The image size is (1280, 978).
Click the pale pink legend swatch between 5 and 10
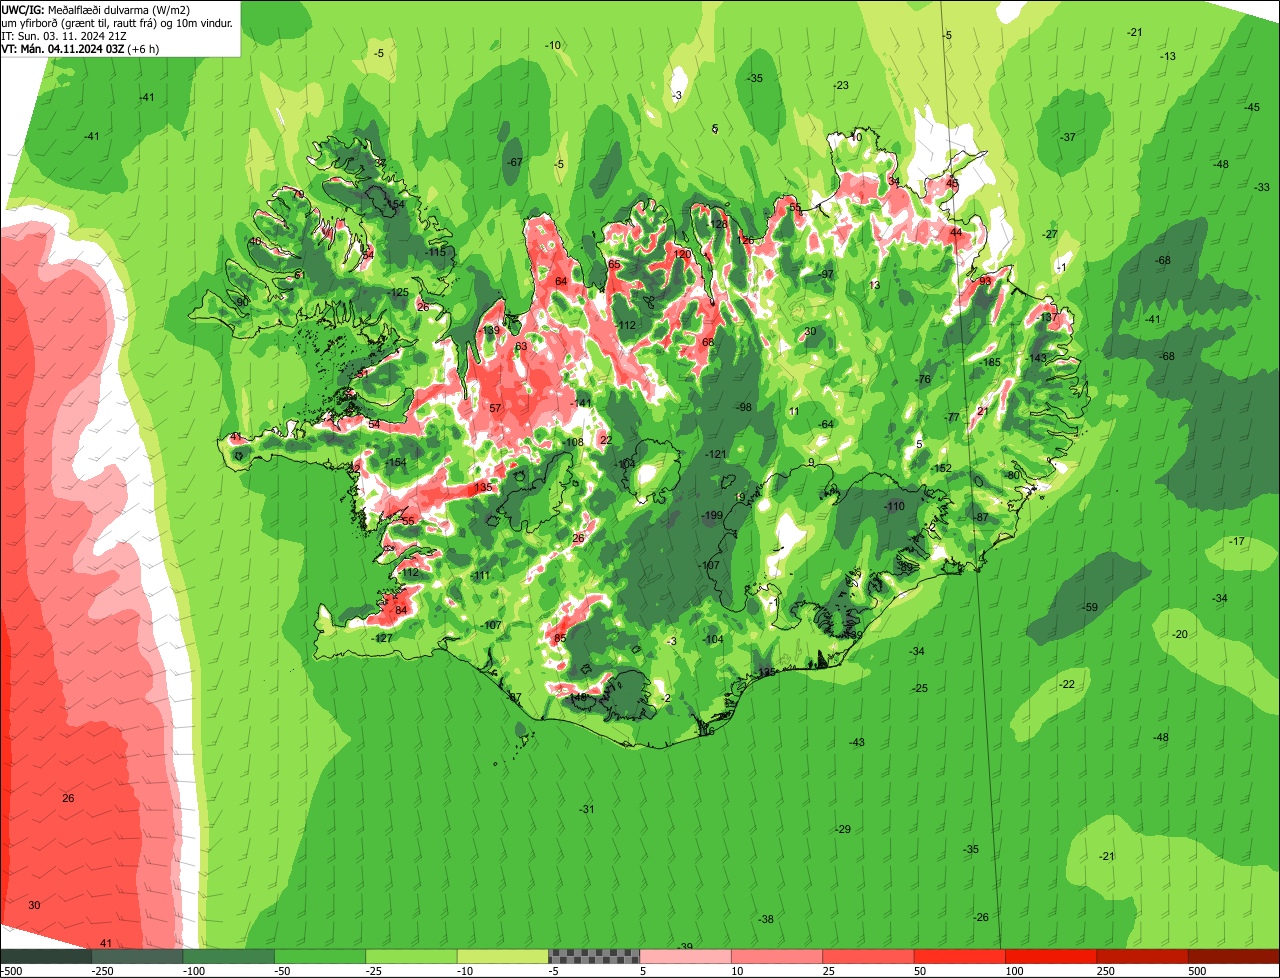tap(685, 956)
